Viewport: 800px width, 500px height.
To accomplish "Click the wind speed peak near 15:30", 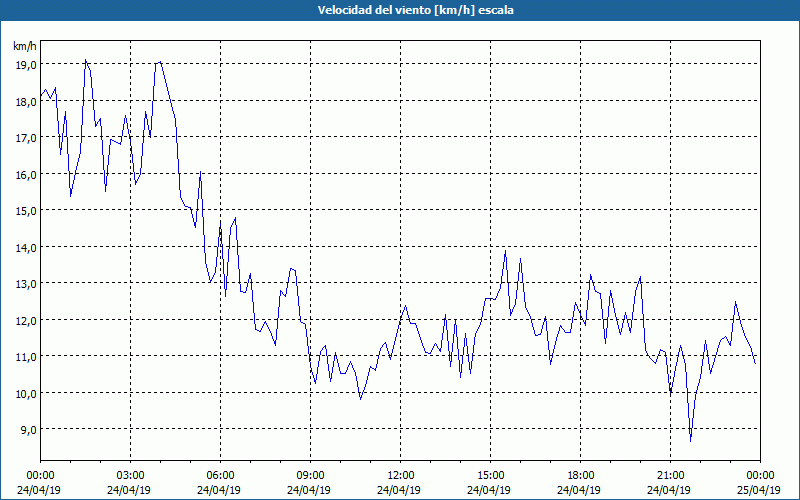I will click(x=505, y=251).
